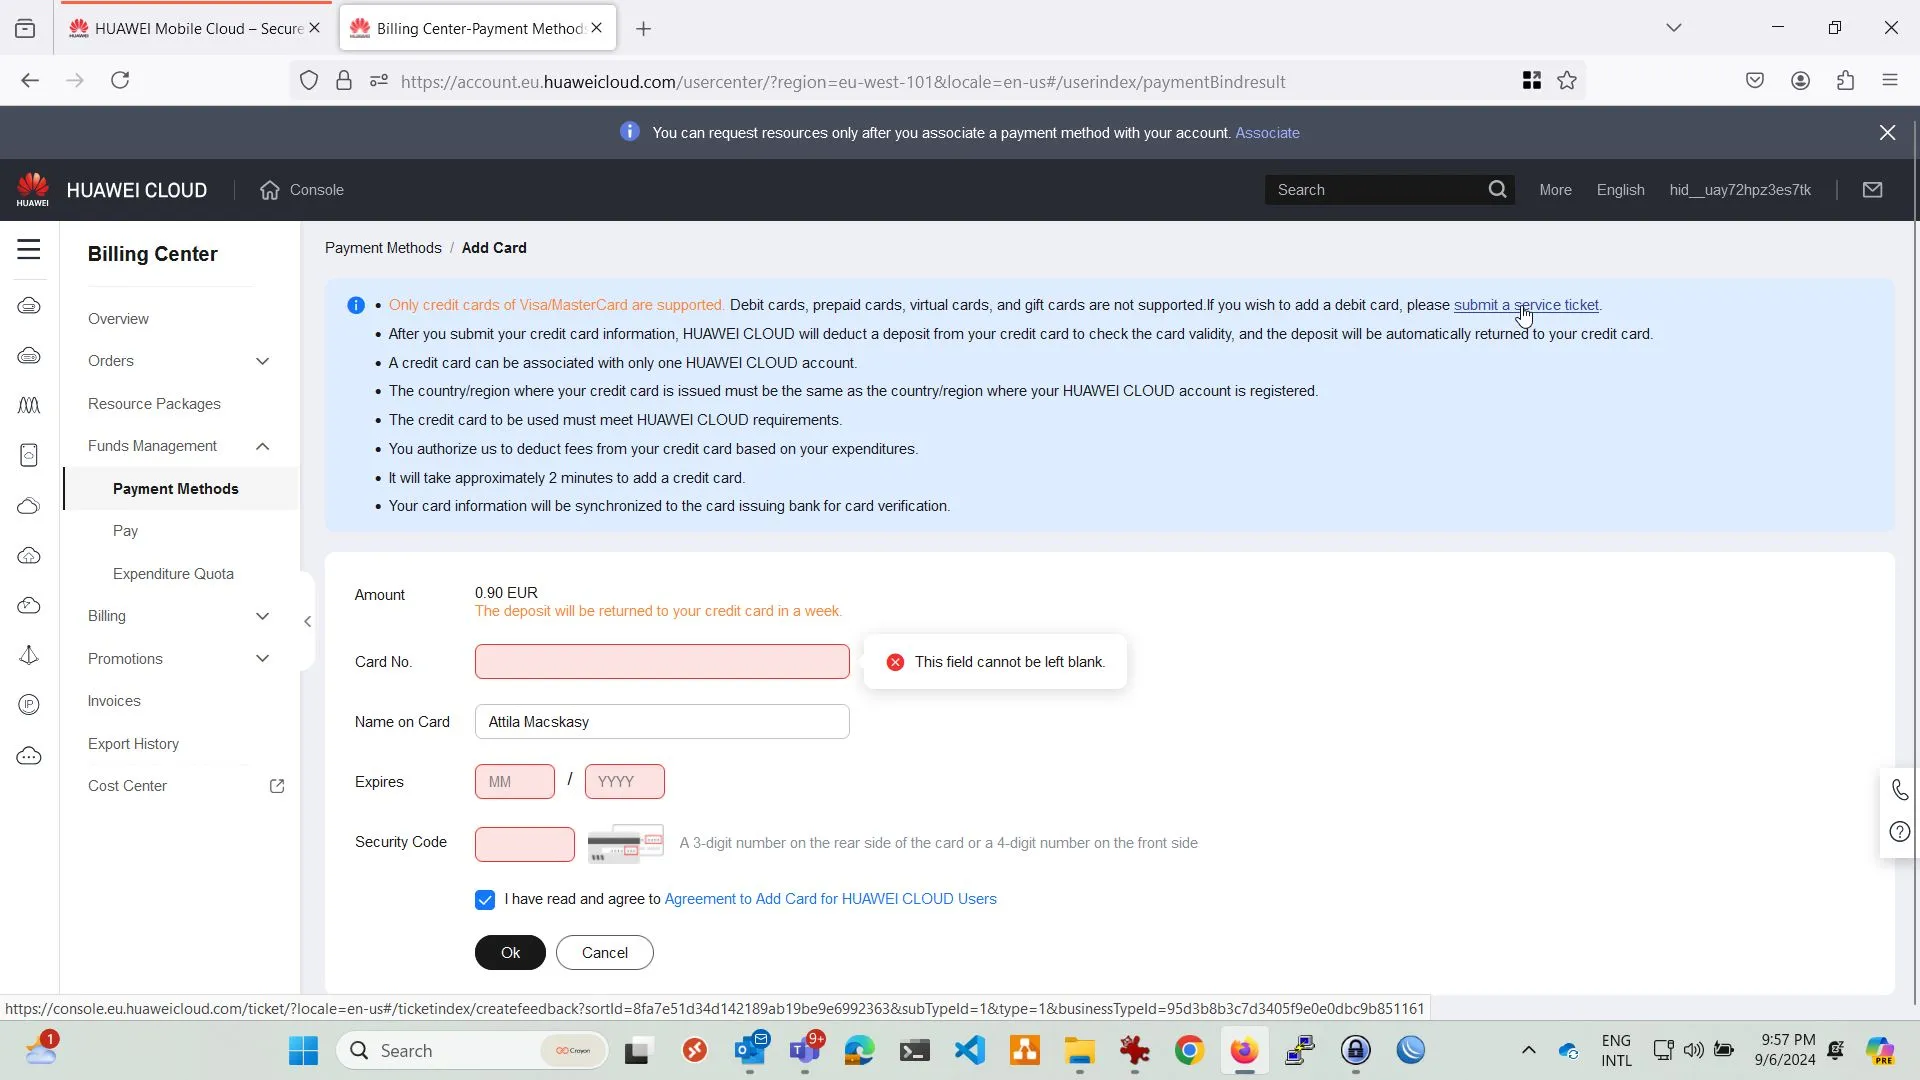Open Expenditure Quota menu item

point(173,574)
